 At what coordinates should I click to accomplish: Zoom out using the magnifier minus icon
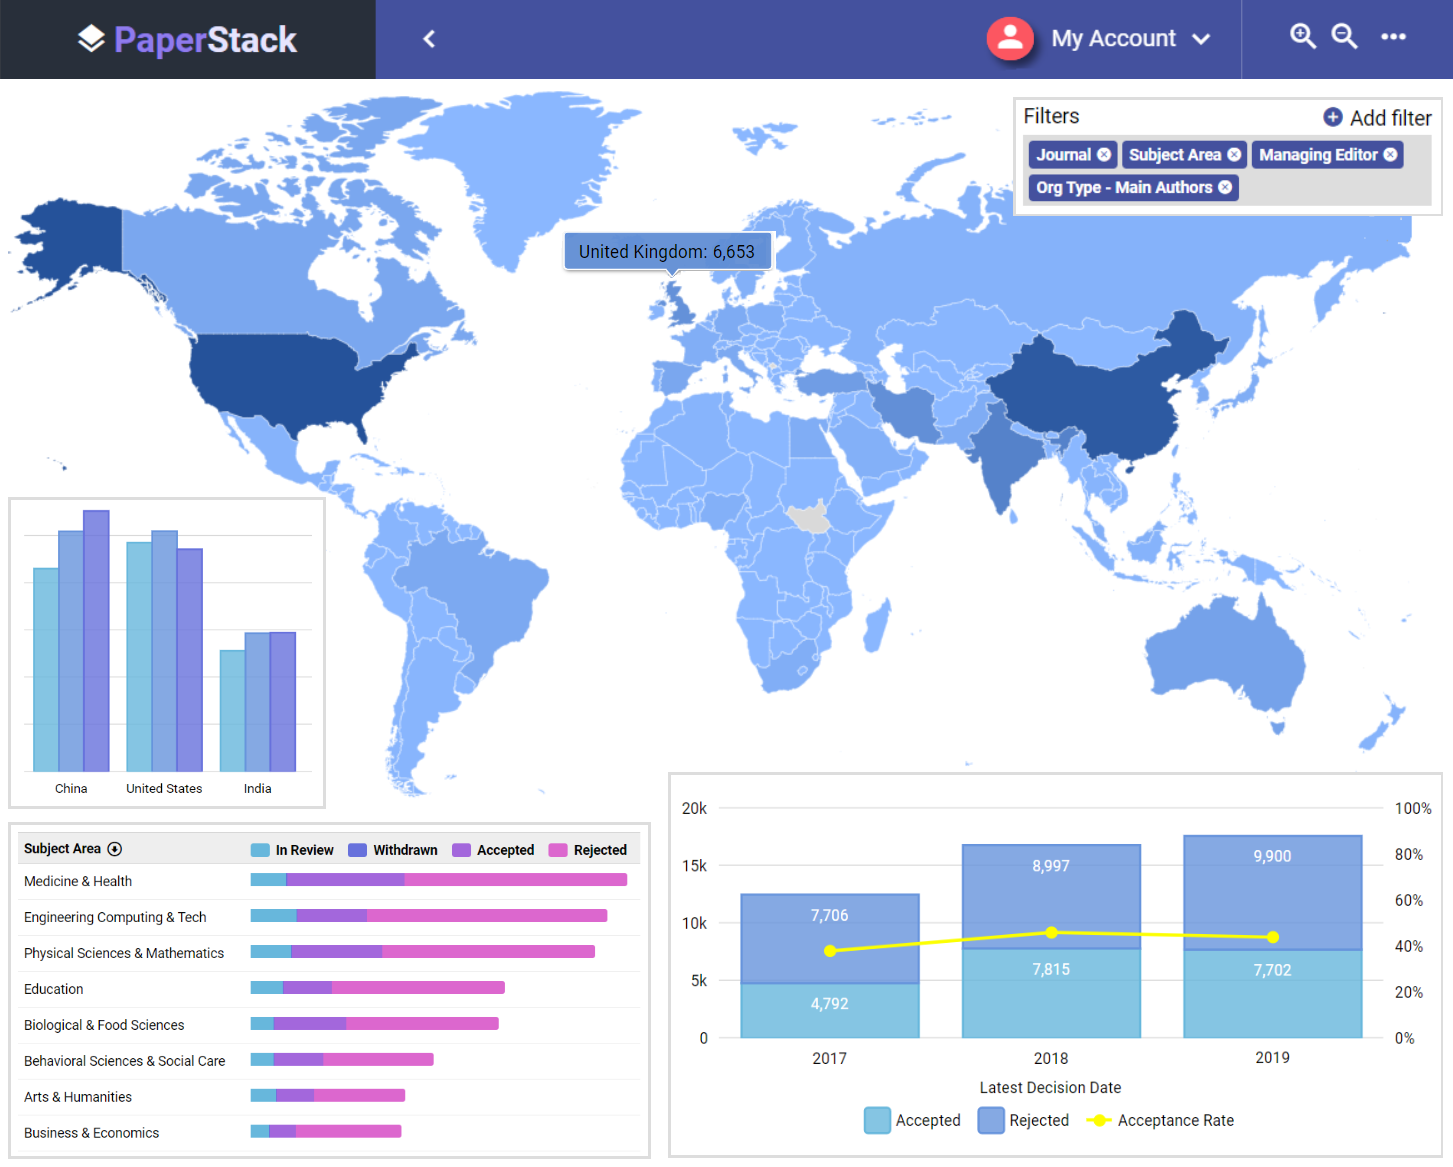pyautogui.click(x=1344, y=37)
